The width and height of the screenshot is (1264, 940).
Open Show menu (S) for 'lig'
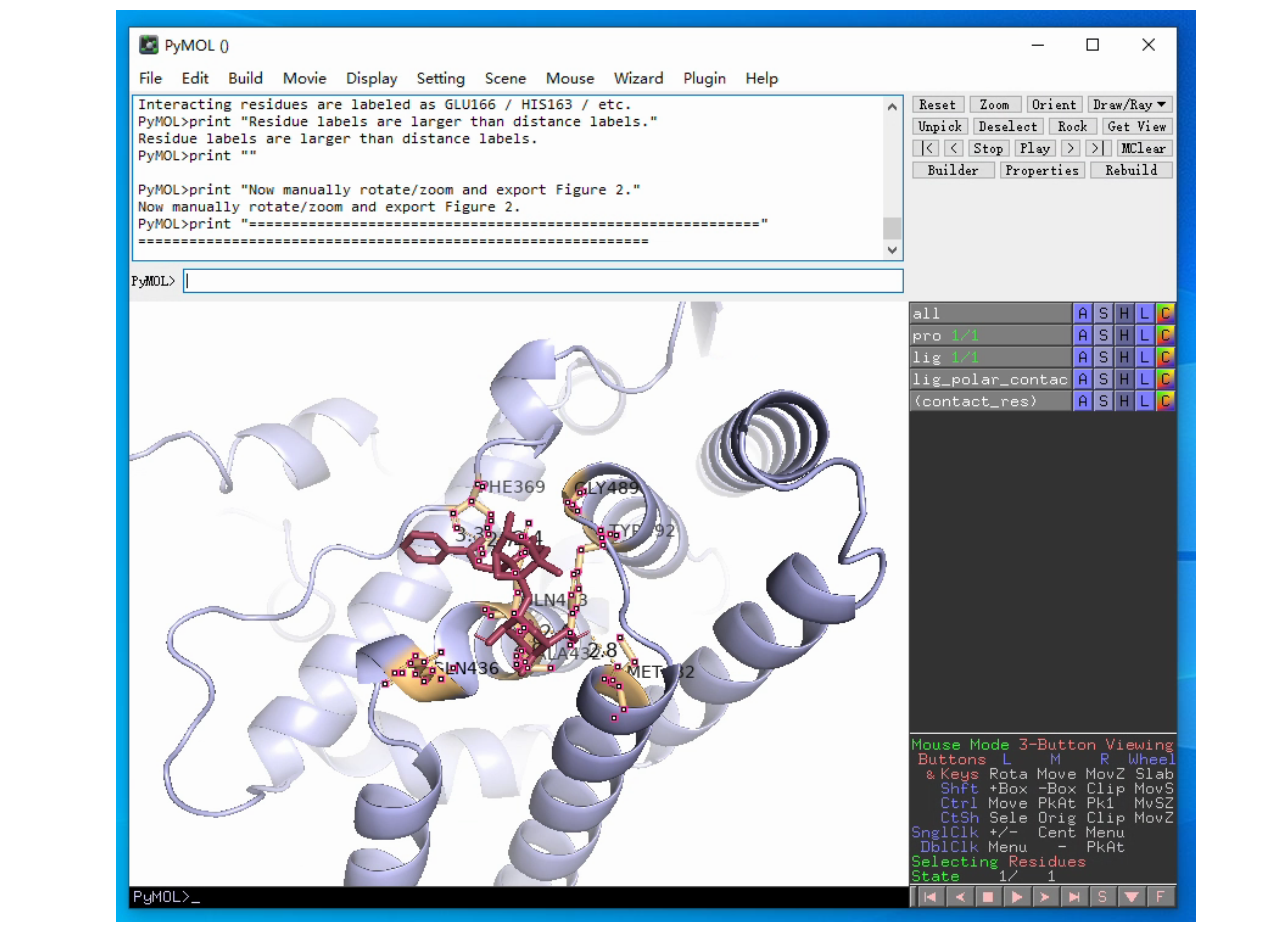tap(1103, 357)
